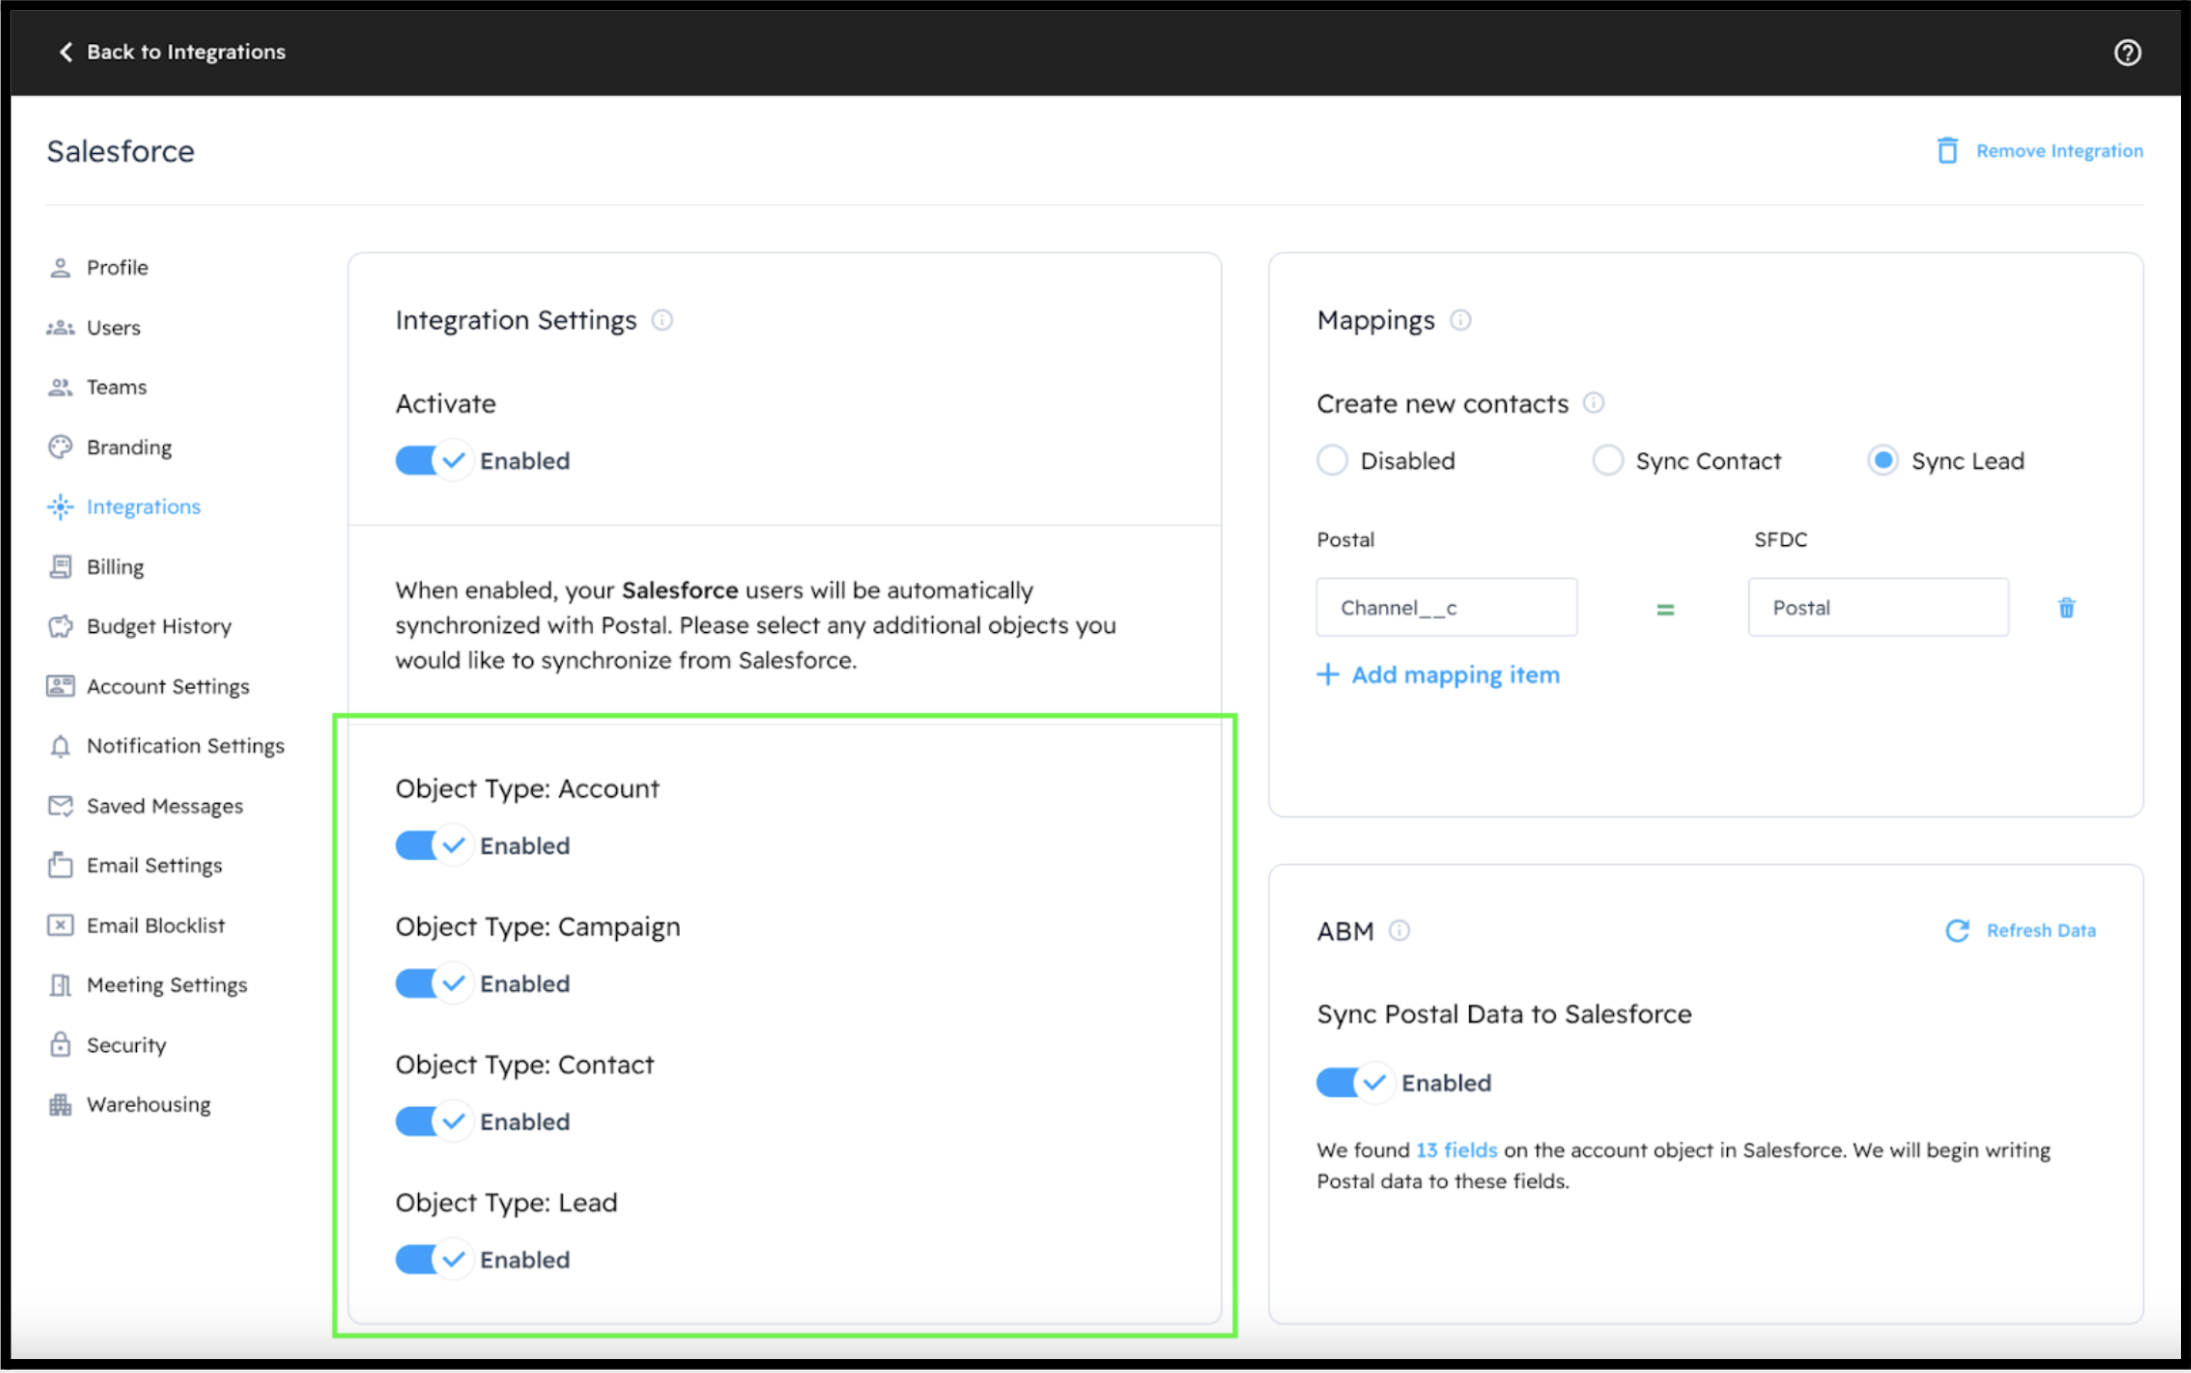Click the Postal Channel__c mapping field

pyautogui.click(x=1446, y=608)
